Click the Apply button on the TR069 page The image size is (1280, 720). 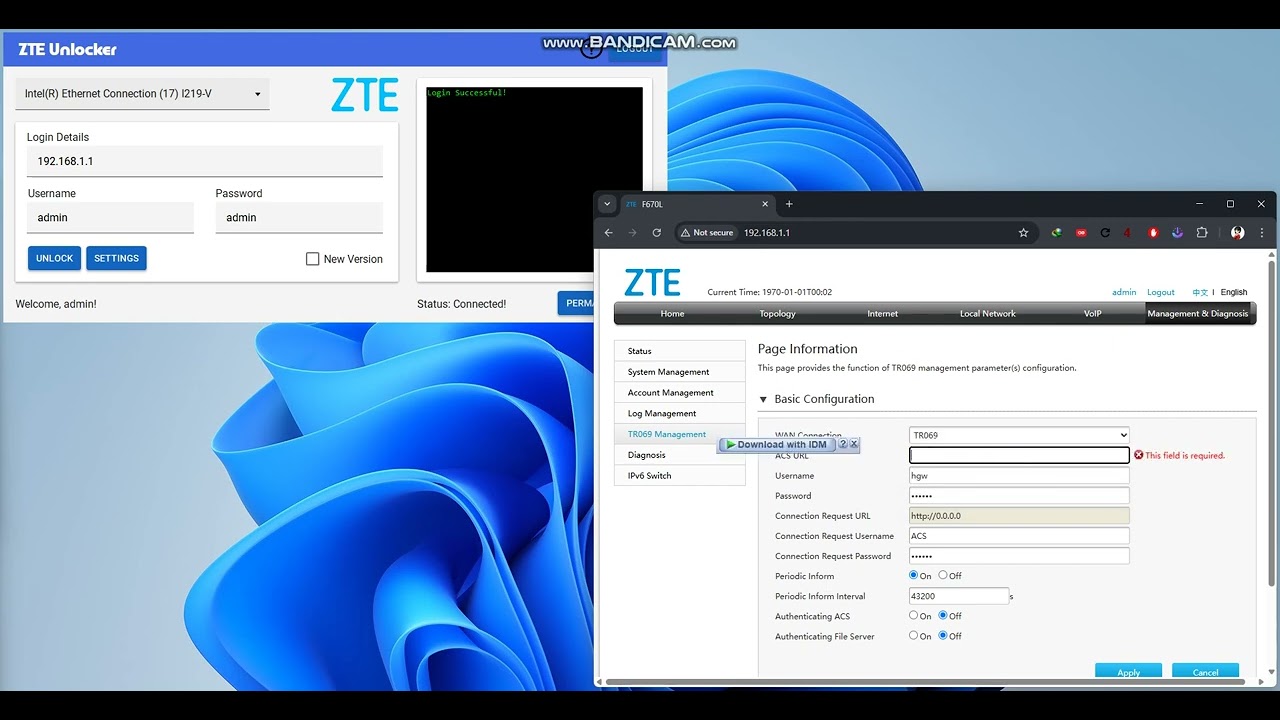pos(1128,672)
